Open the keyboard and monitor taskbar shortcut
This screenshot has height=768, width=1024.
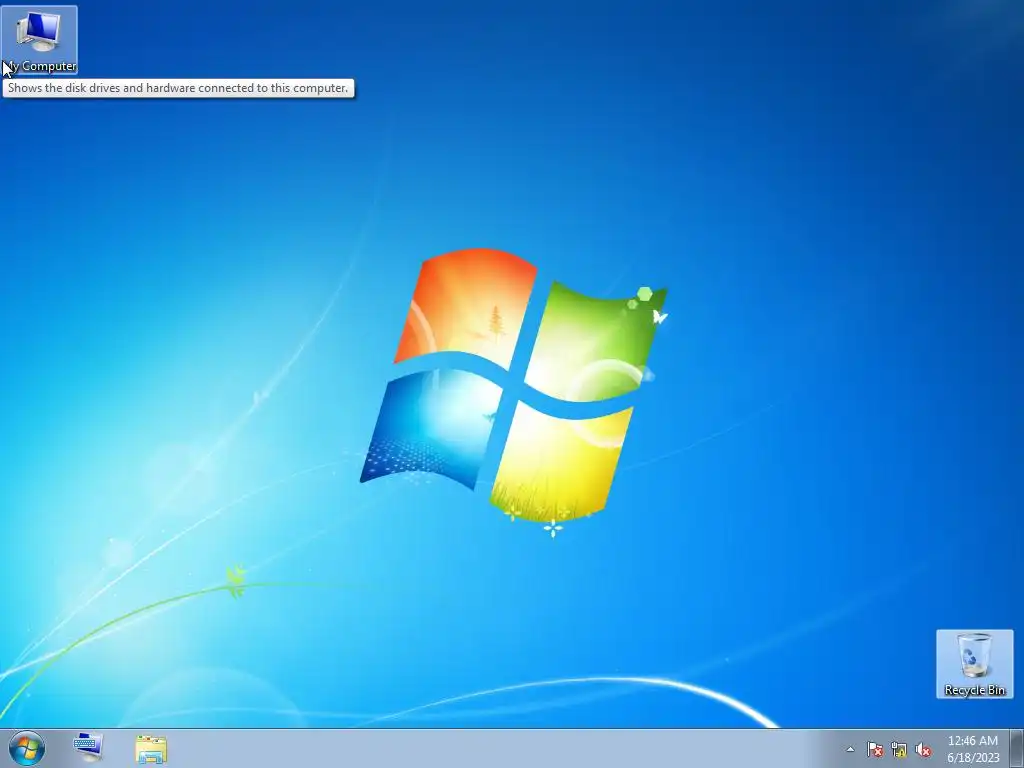click(88, 748)
